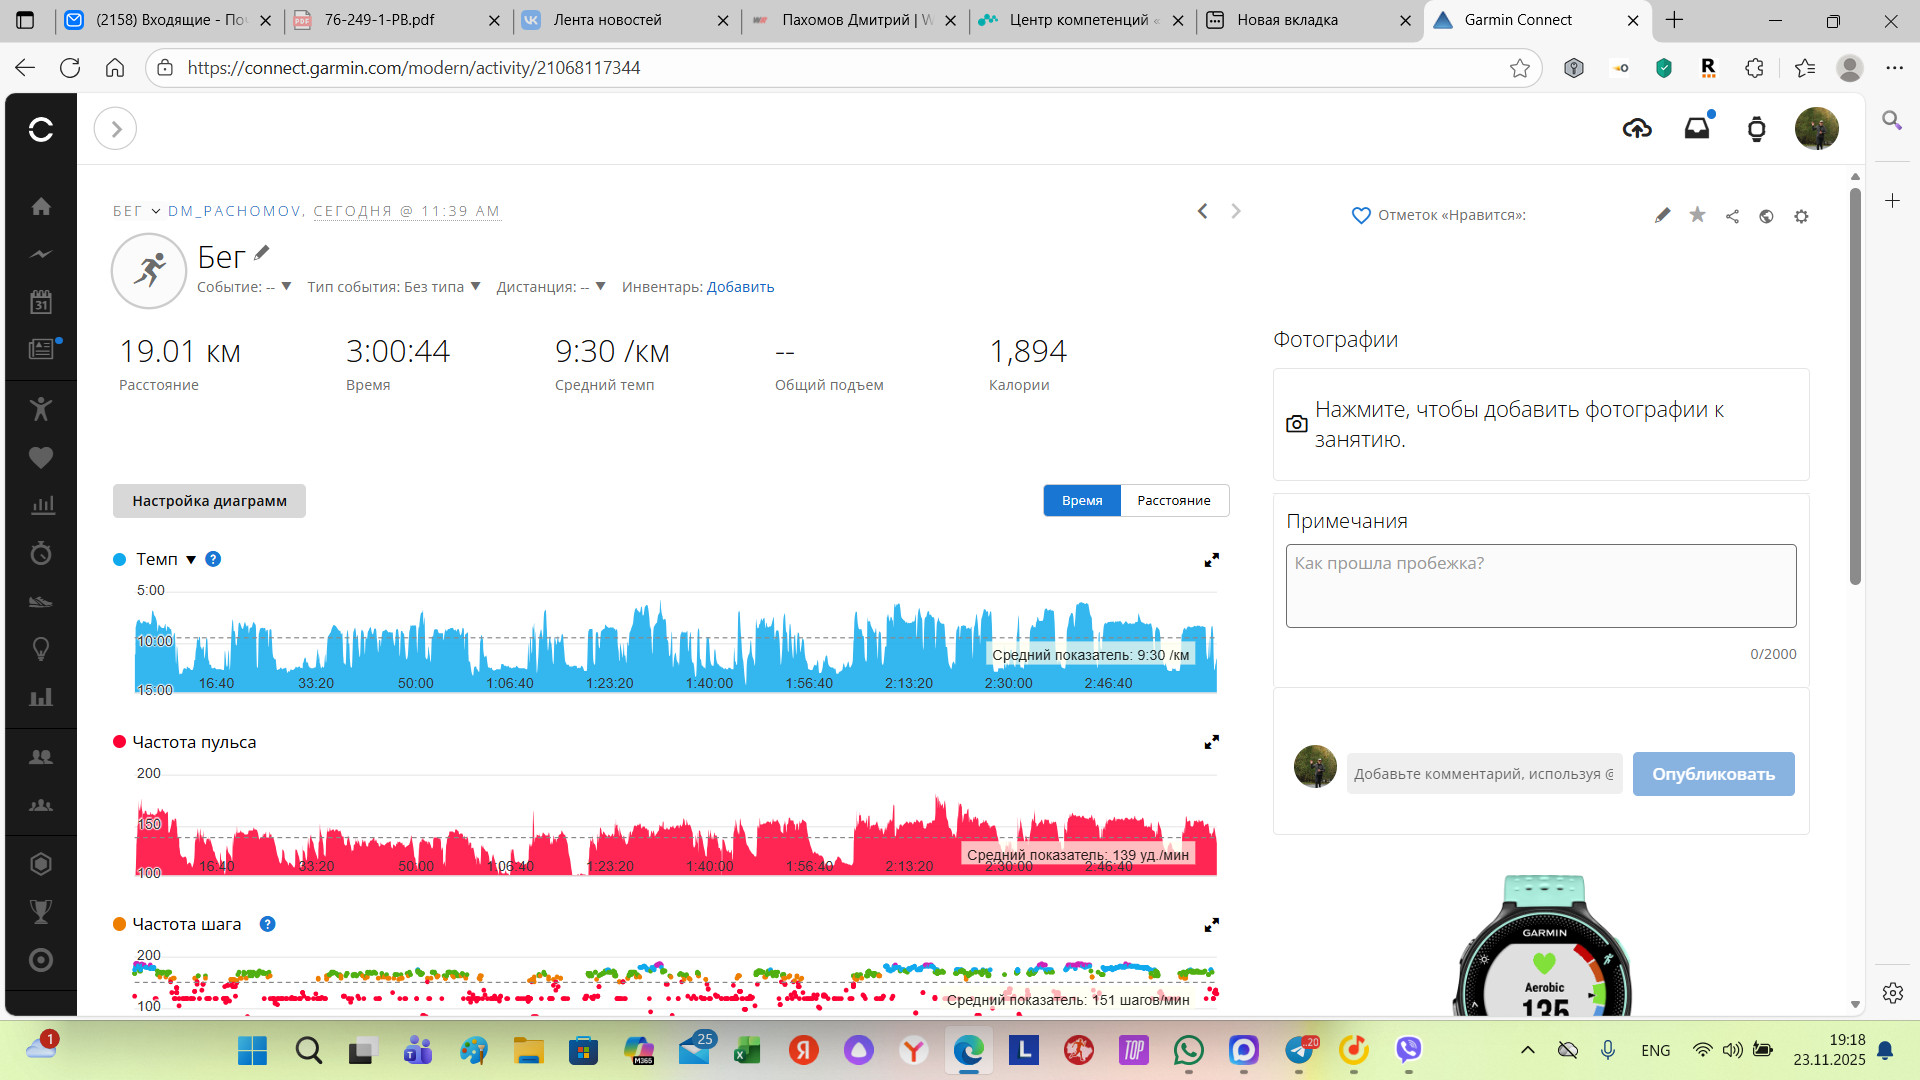Open the reports bar chart sidebar icon

(x=41, y=505)
